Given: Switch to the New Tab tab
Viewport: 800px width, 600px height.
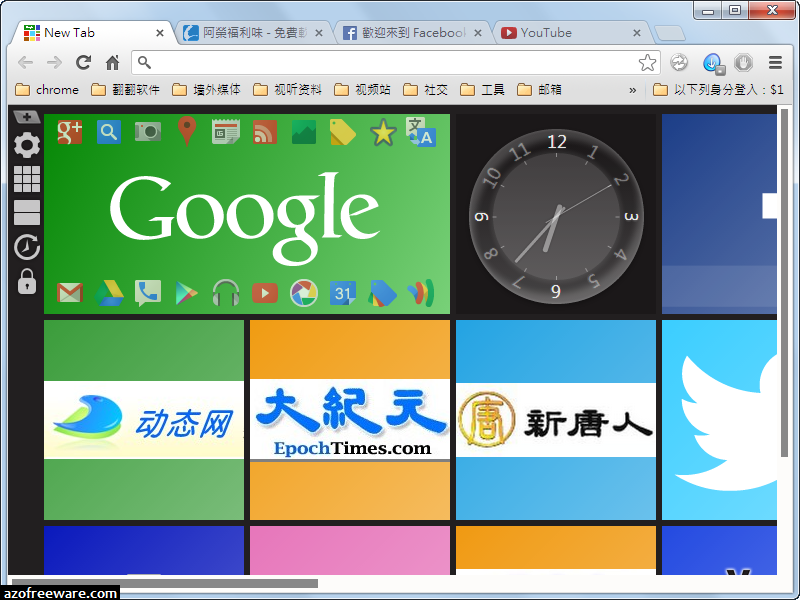Looking at the screenshot, I should pyautogui.click(x=94, y=33).
